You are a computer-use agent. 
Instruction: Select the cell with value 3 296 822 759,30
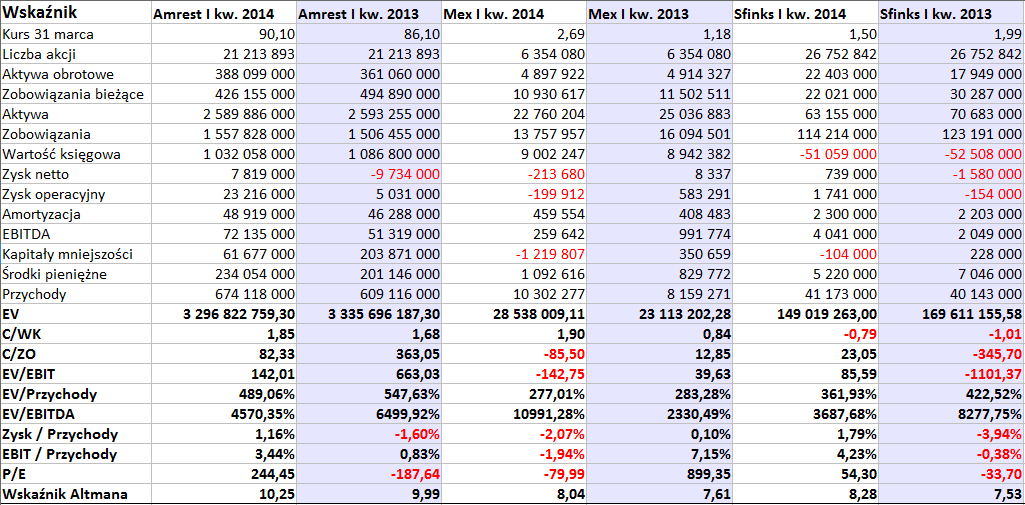[x=224, y=314]
